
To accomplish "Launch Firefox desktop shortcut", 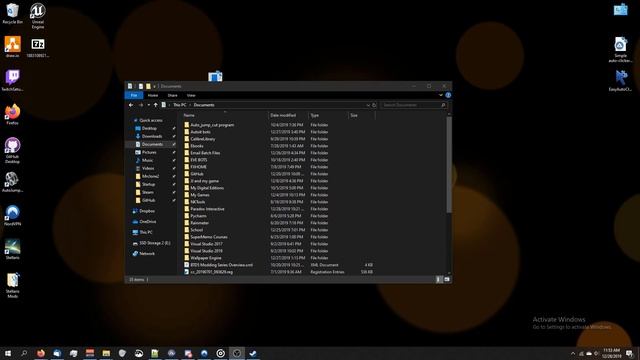I will tap(12, 114).
